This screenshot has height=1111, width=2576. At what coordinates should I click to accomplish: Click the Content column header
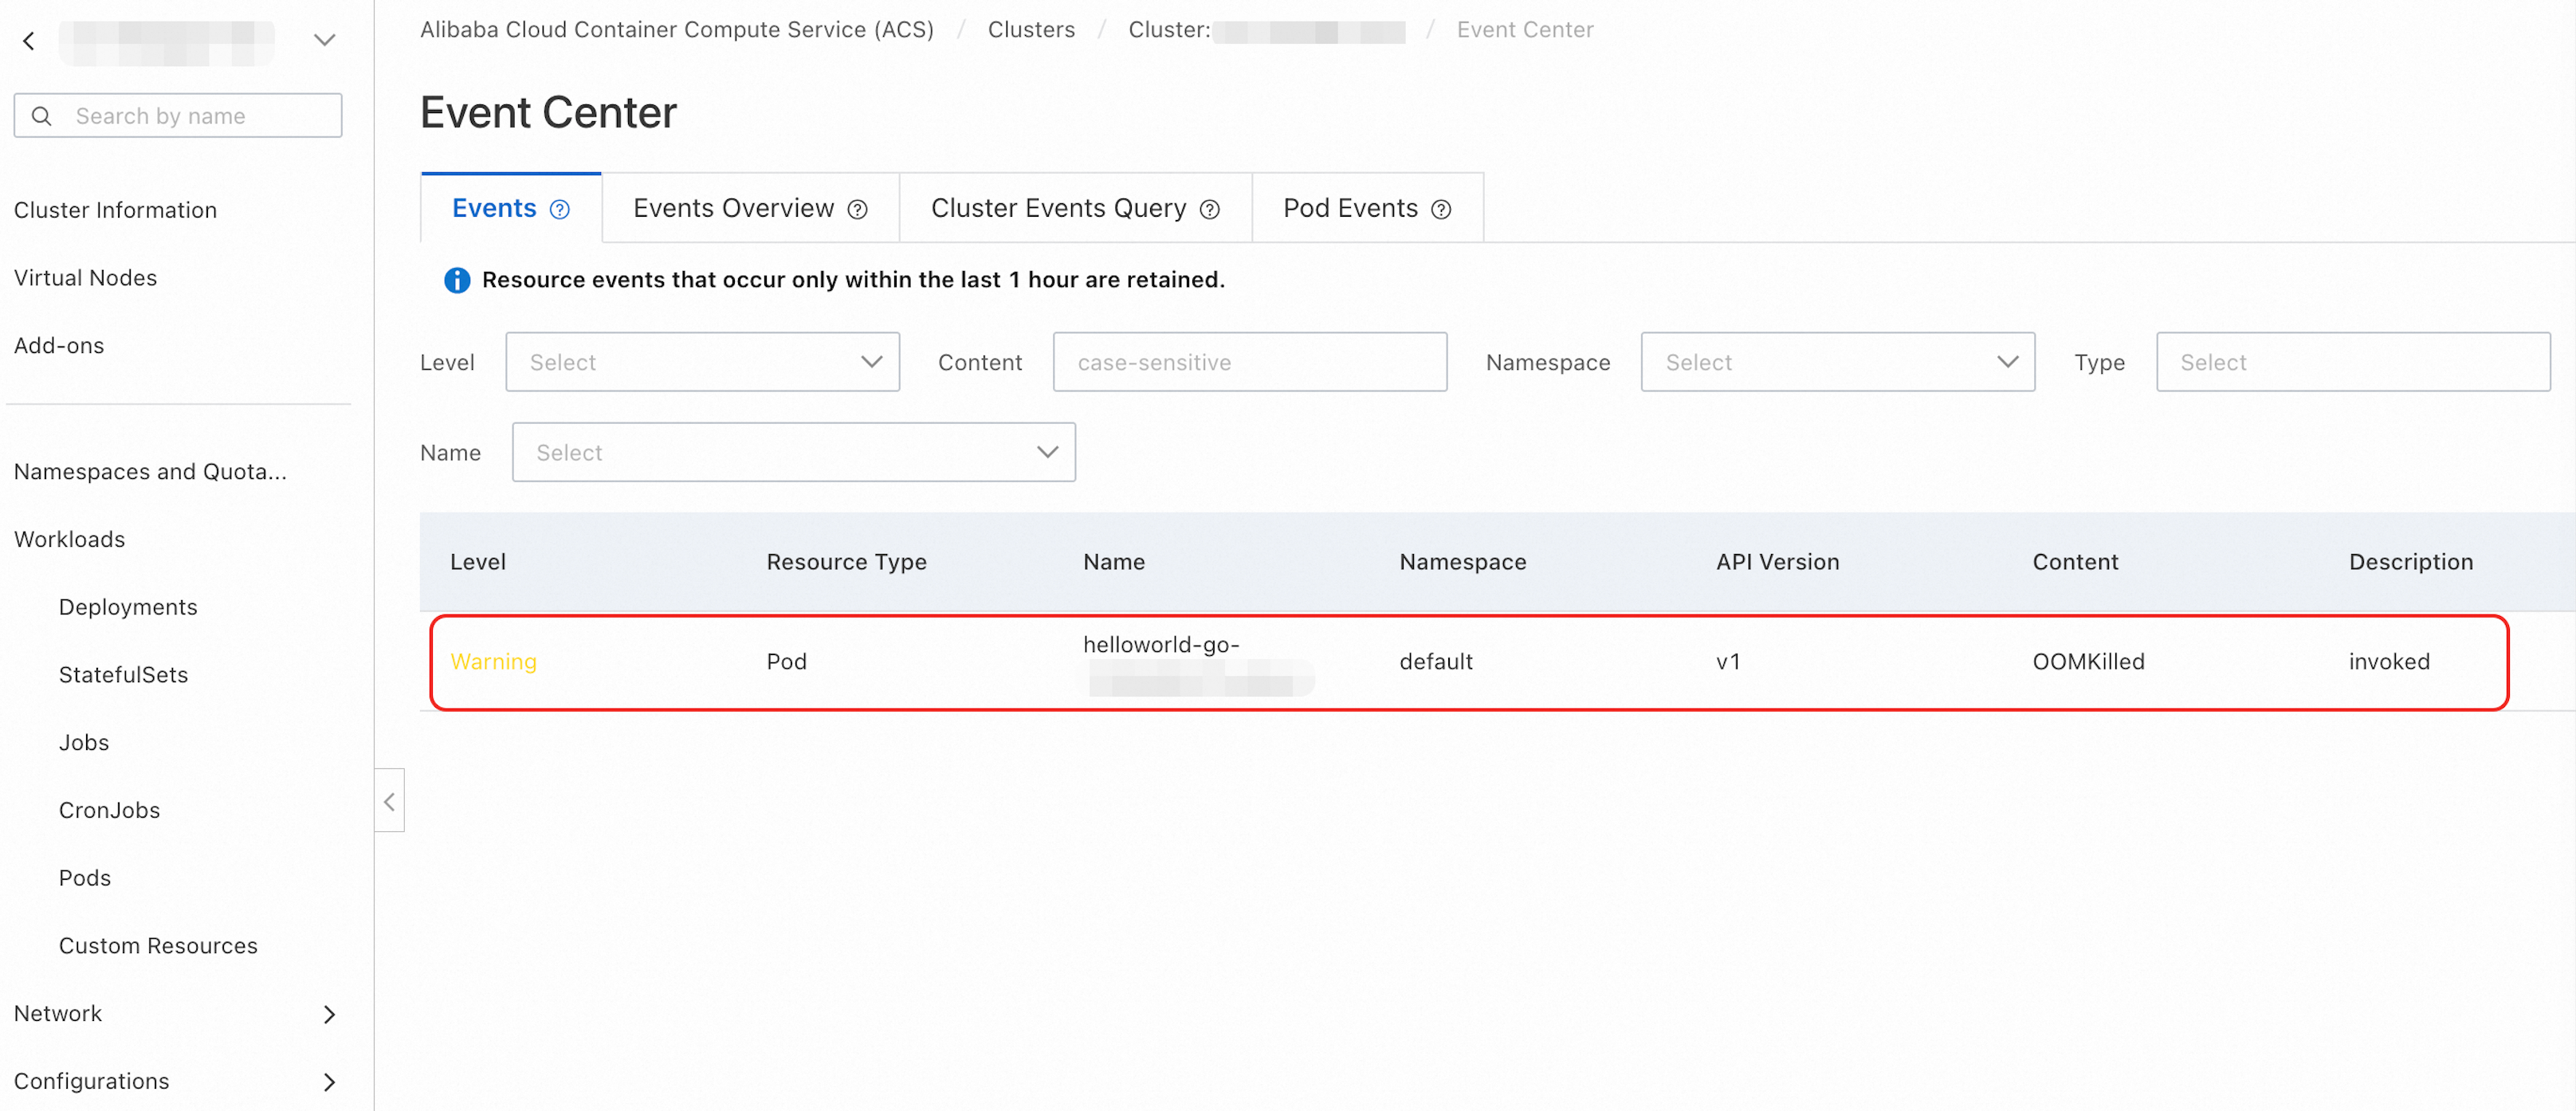2075,562
